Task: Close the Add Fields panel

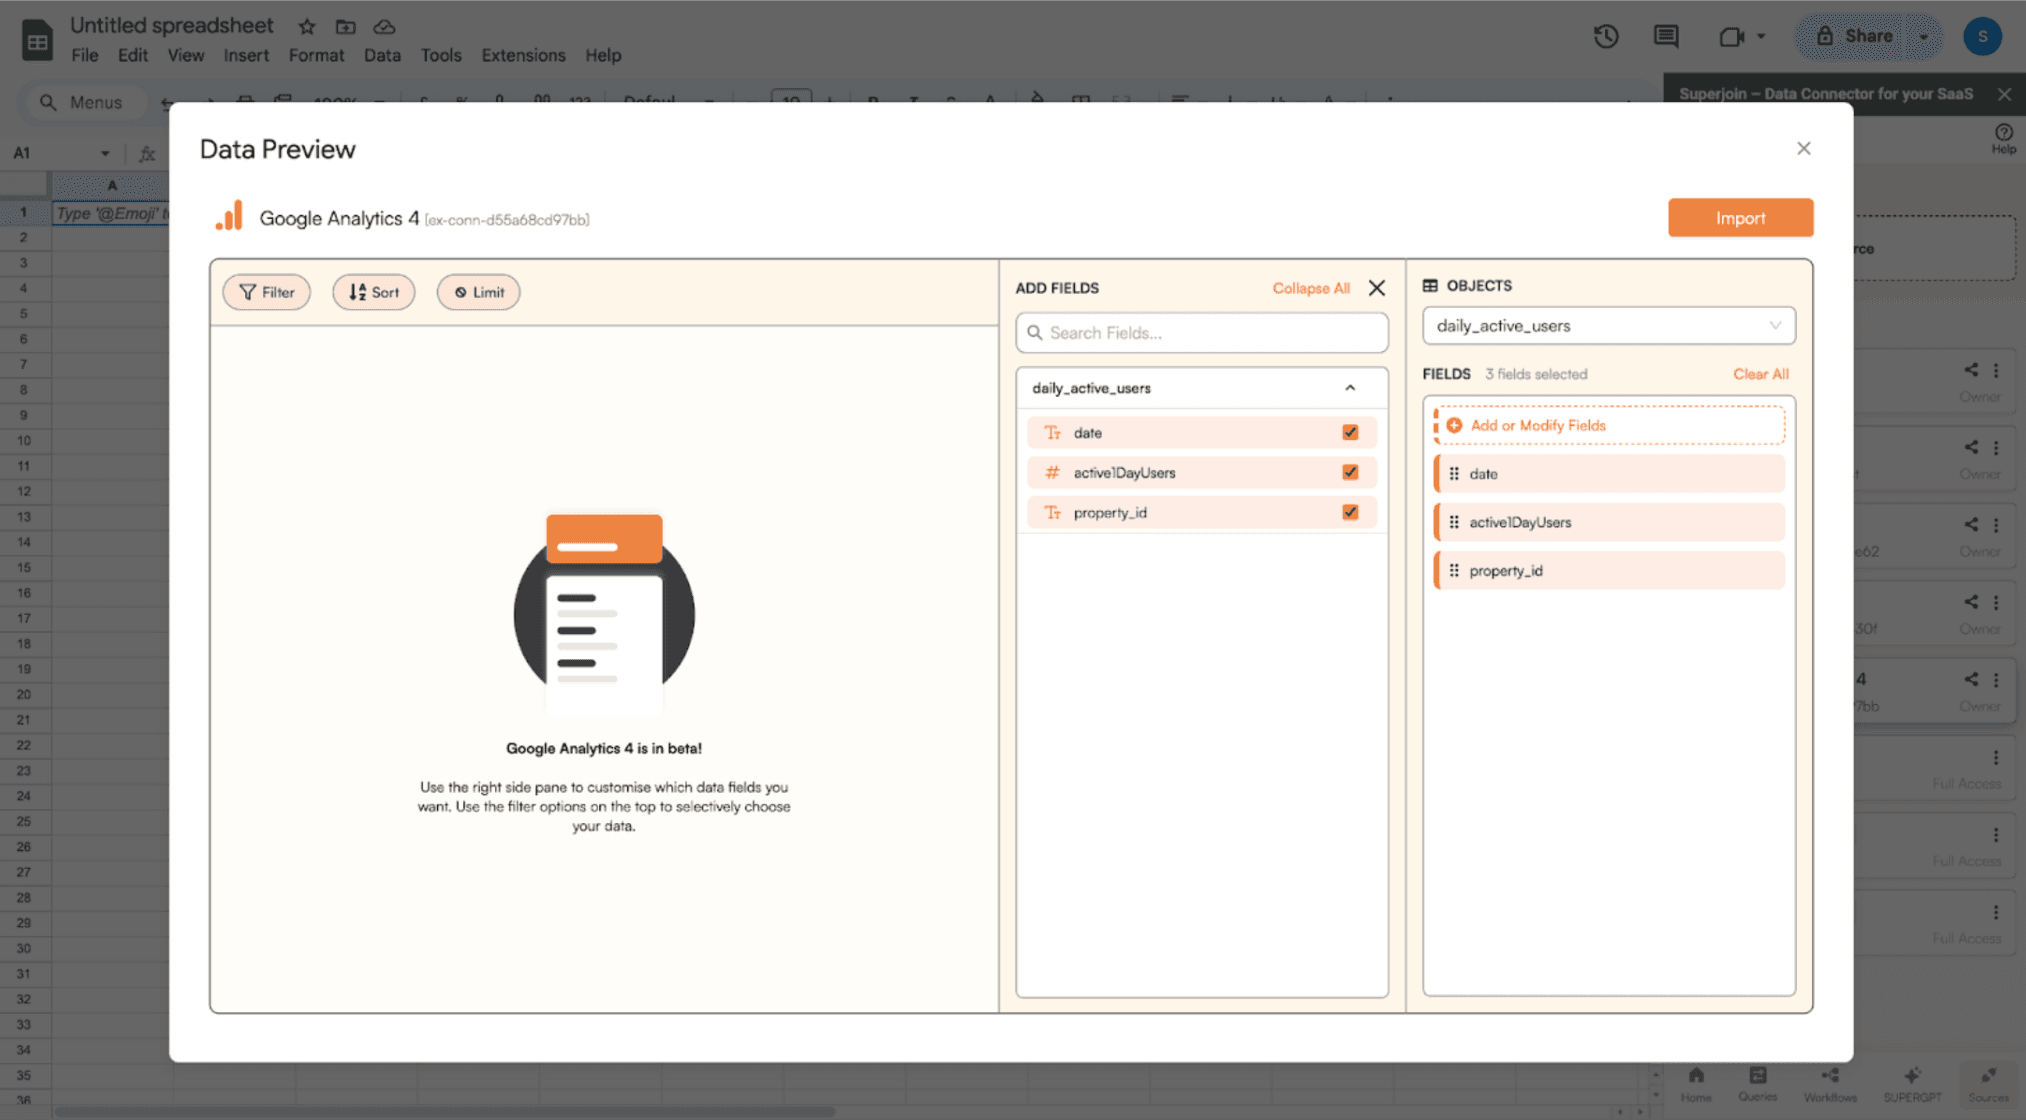Action: click(x=1377, y=288)
